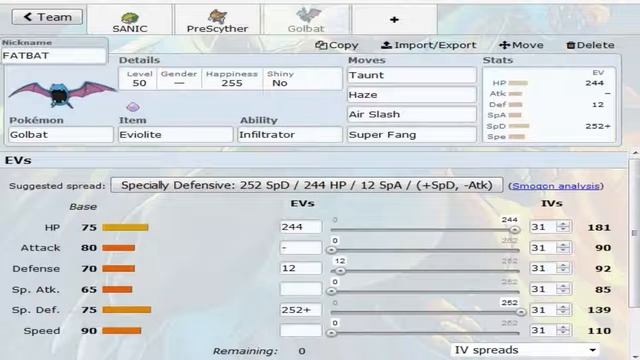Go back with the Team button
The width and height of the screenshot is (640, 360).
[x=47, y=17]
